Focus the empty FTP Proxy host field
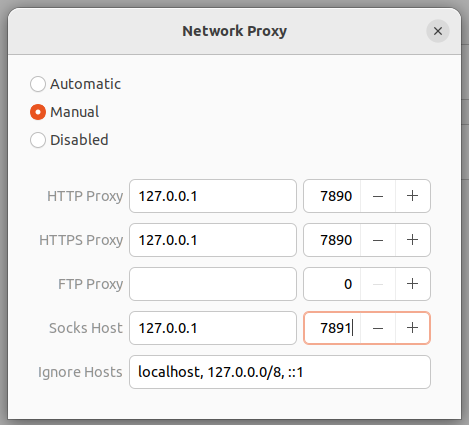 pos(213,284)
